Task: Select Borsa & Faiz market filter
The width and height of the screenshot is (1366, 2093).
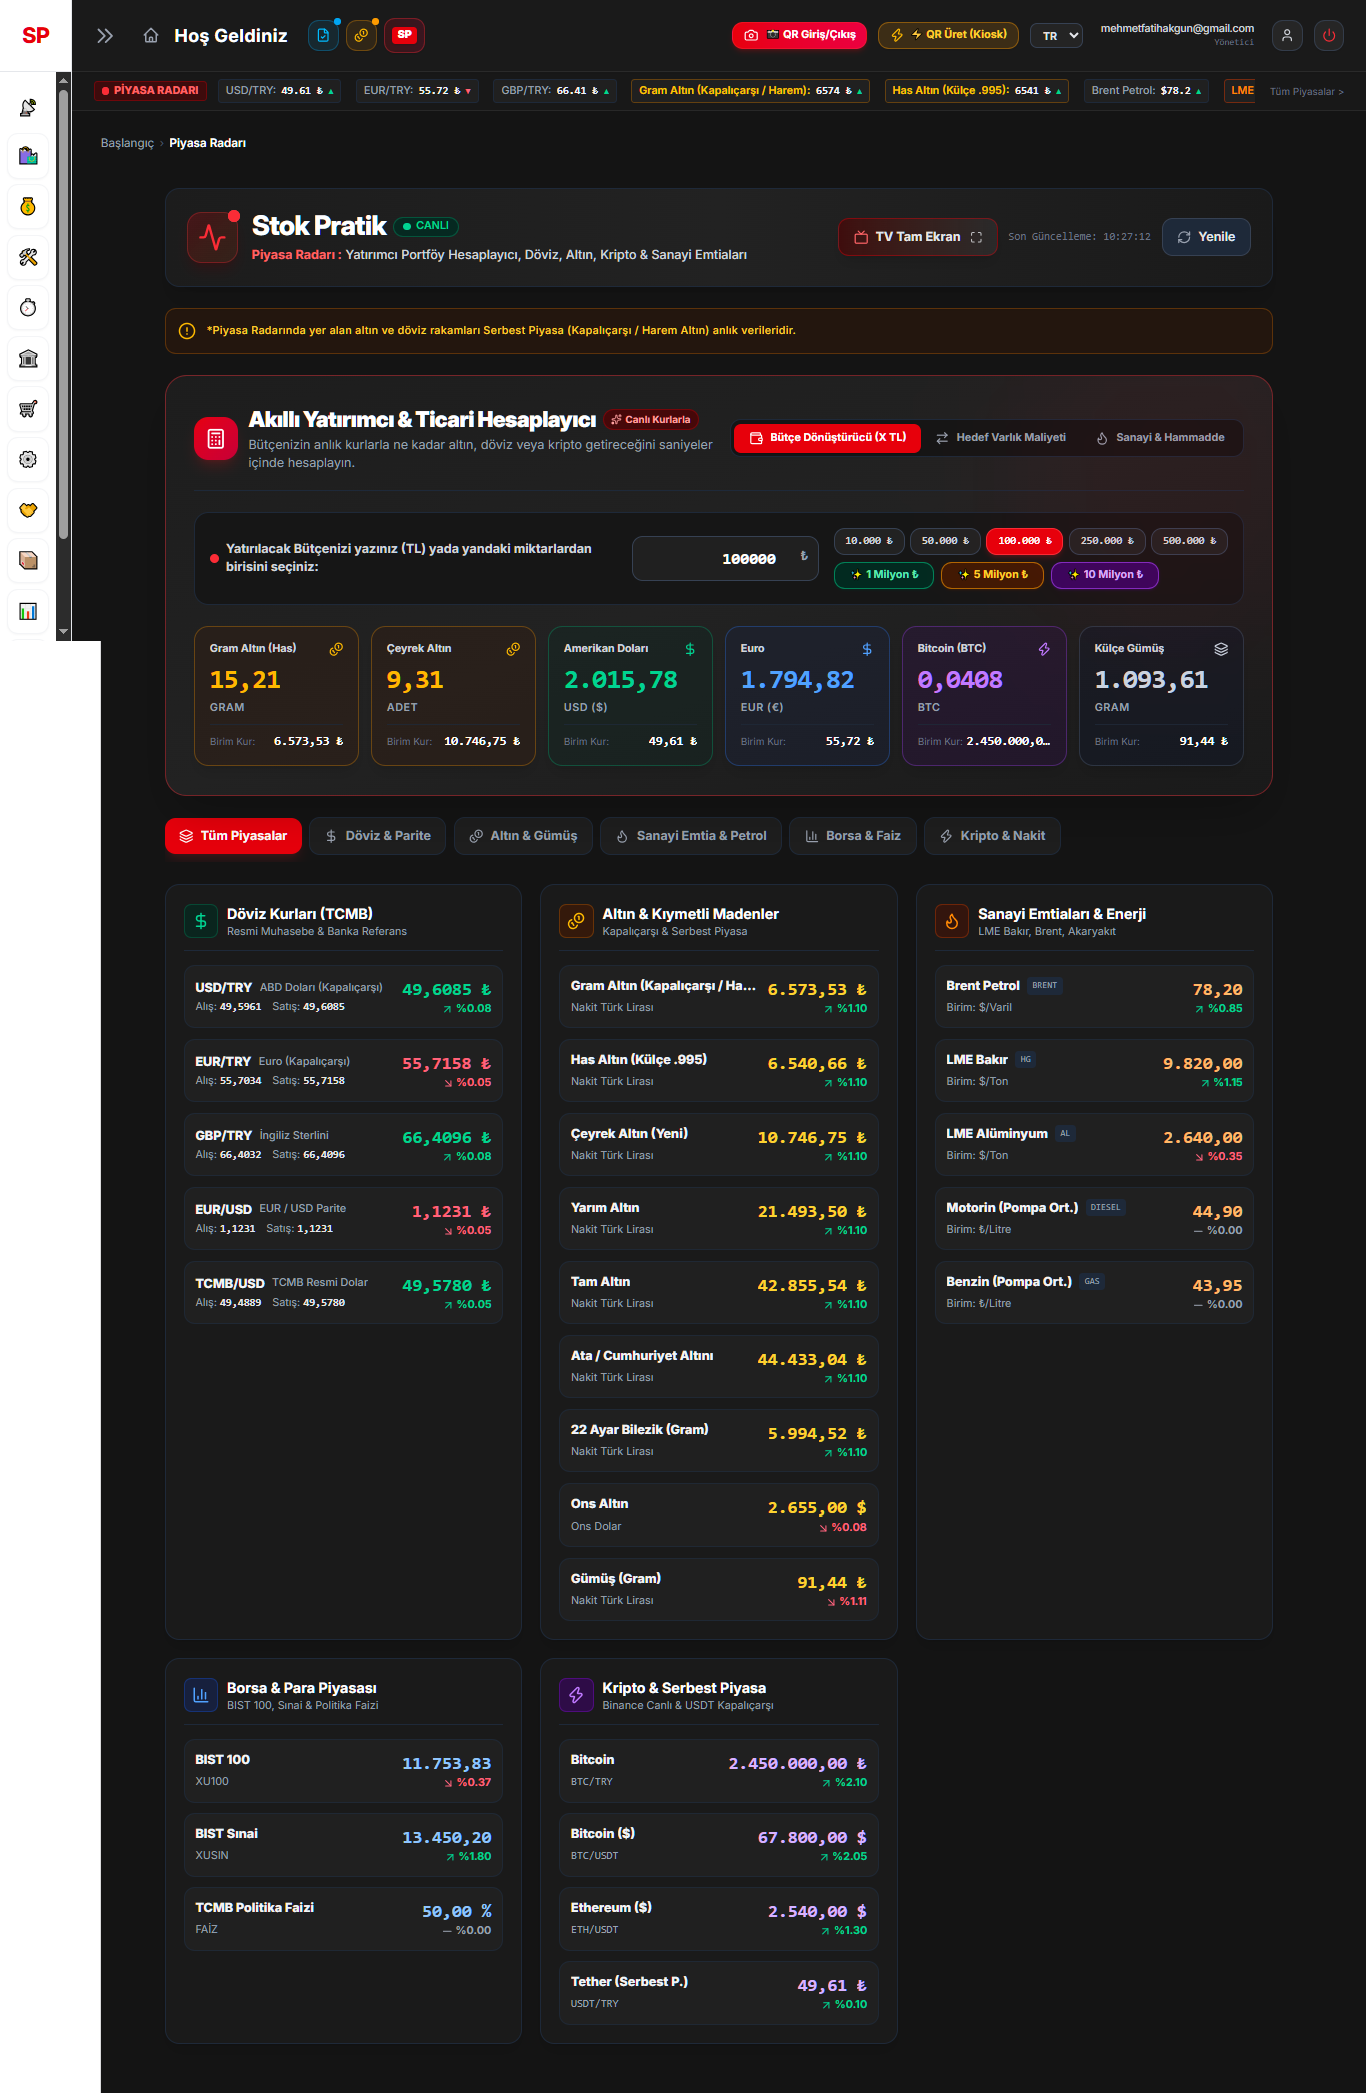Action: tap(853, 836)
